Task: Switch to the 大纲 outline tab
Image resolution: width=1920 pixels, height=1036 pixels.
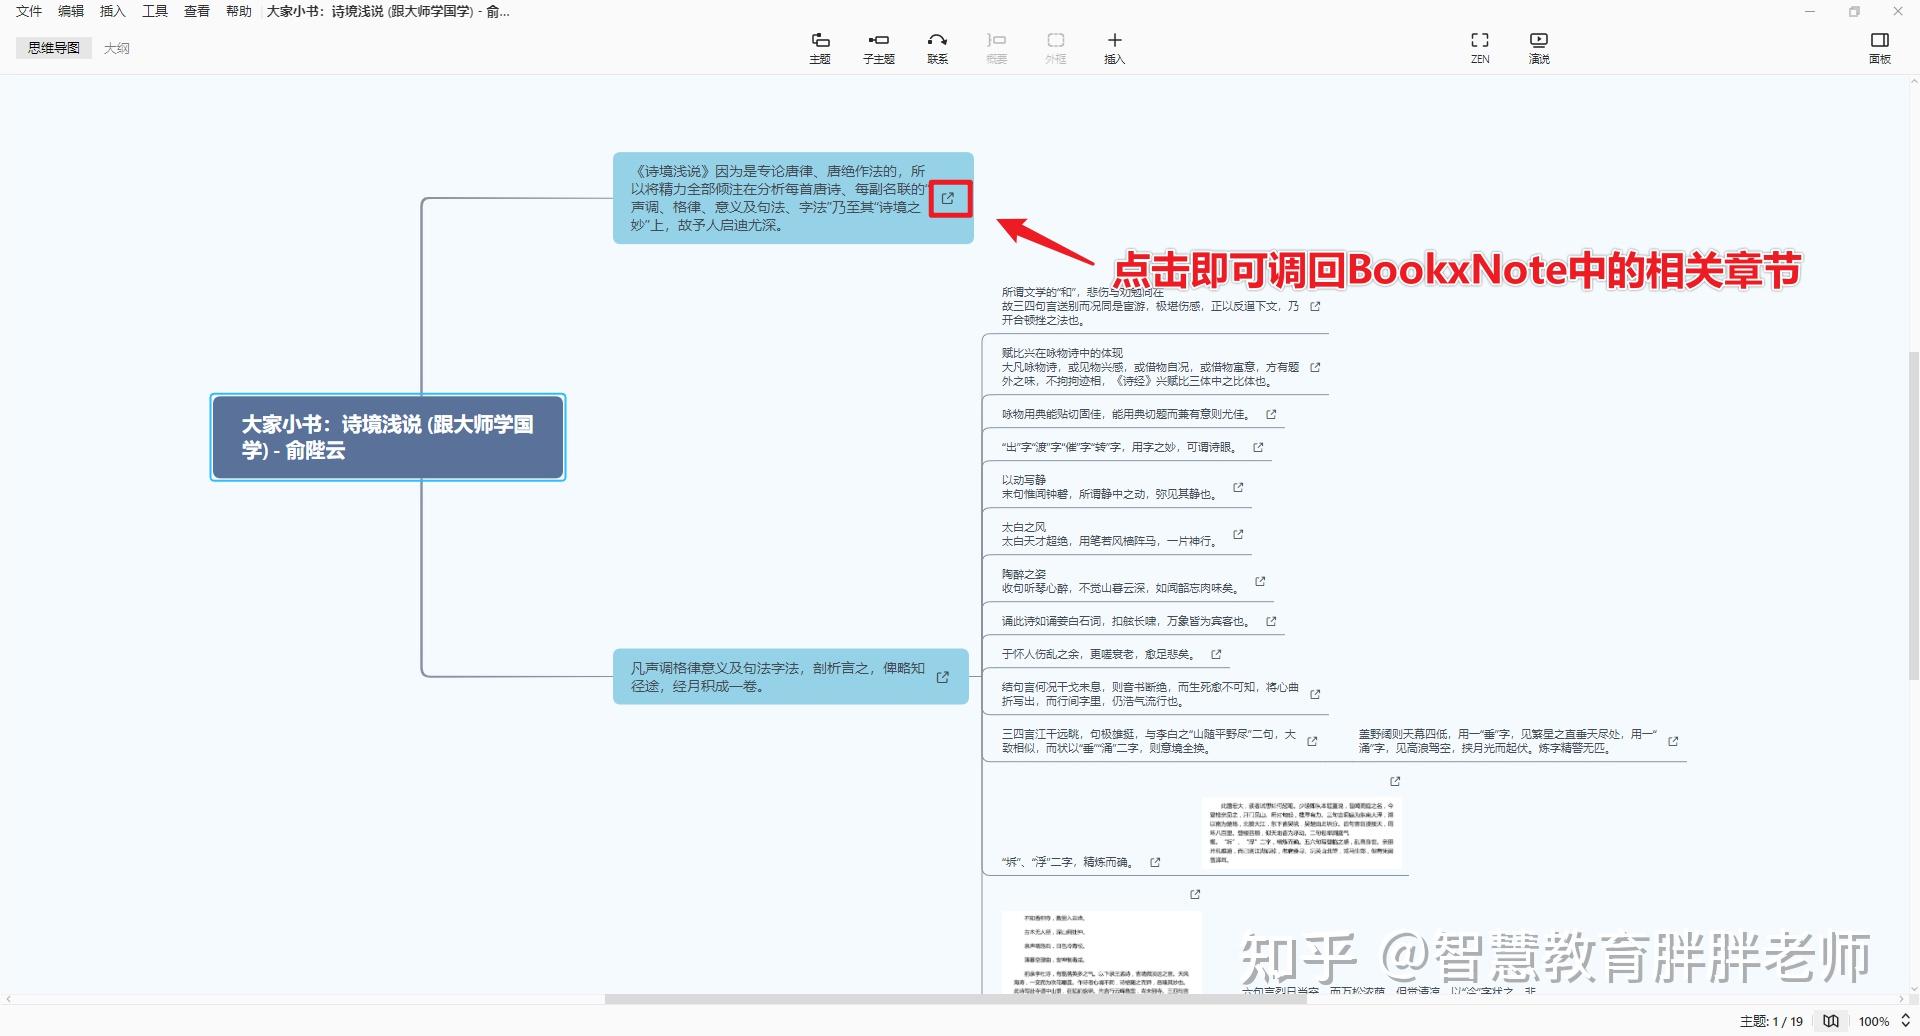Action: pos(117,47)
